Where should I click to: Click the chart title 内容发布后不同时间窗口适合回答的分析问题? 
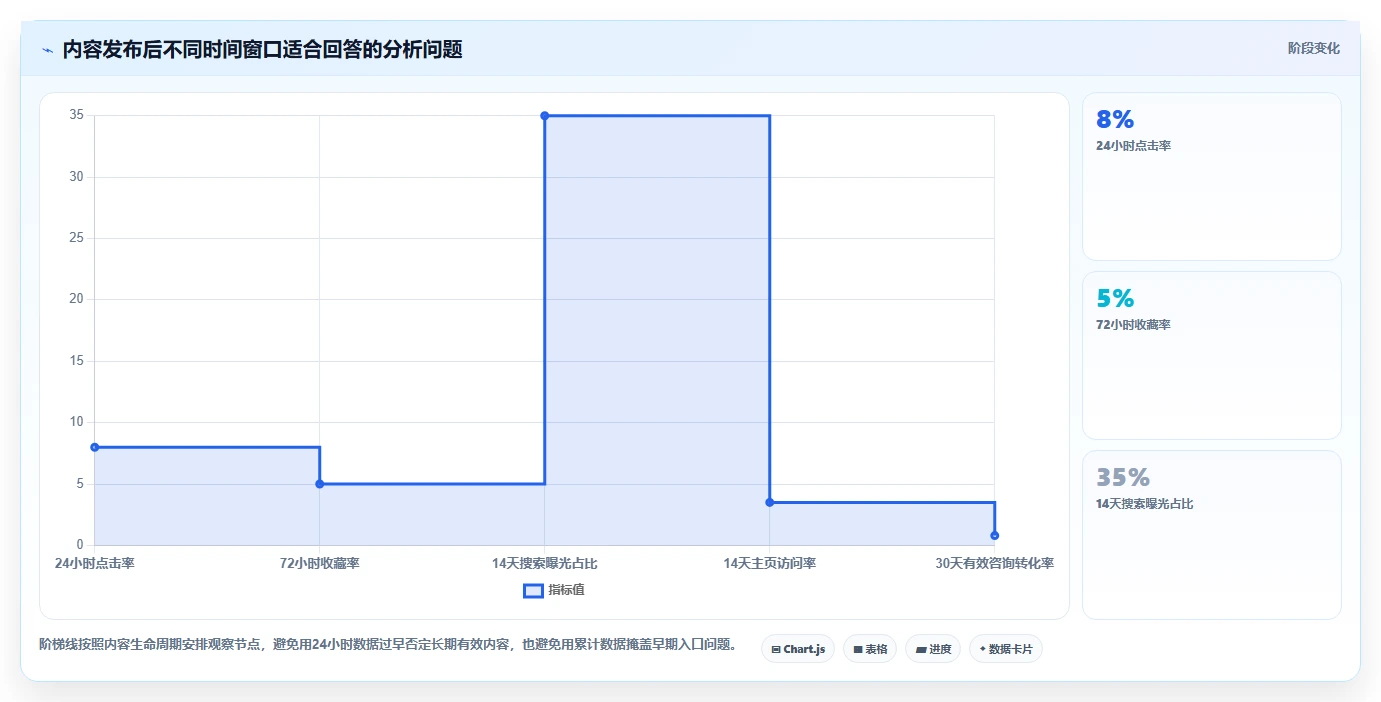pos(263,50)
